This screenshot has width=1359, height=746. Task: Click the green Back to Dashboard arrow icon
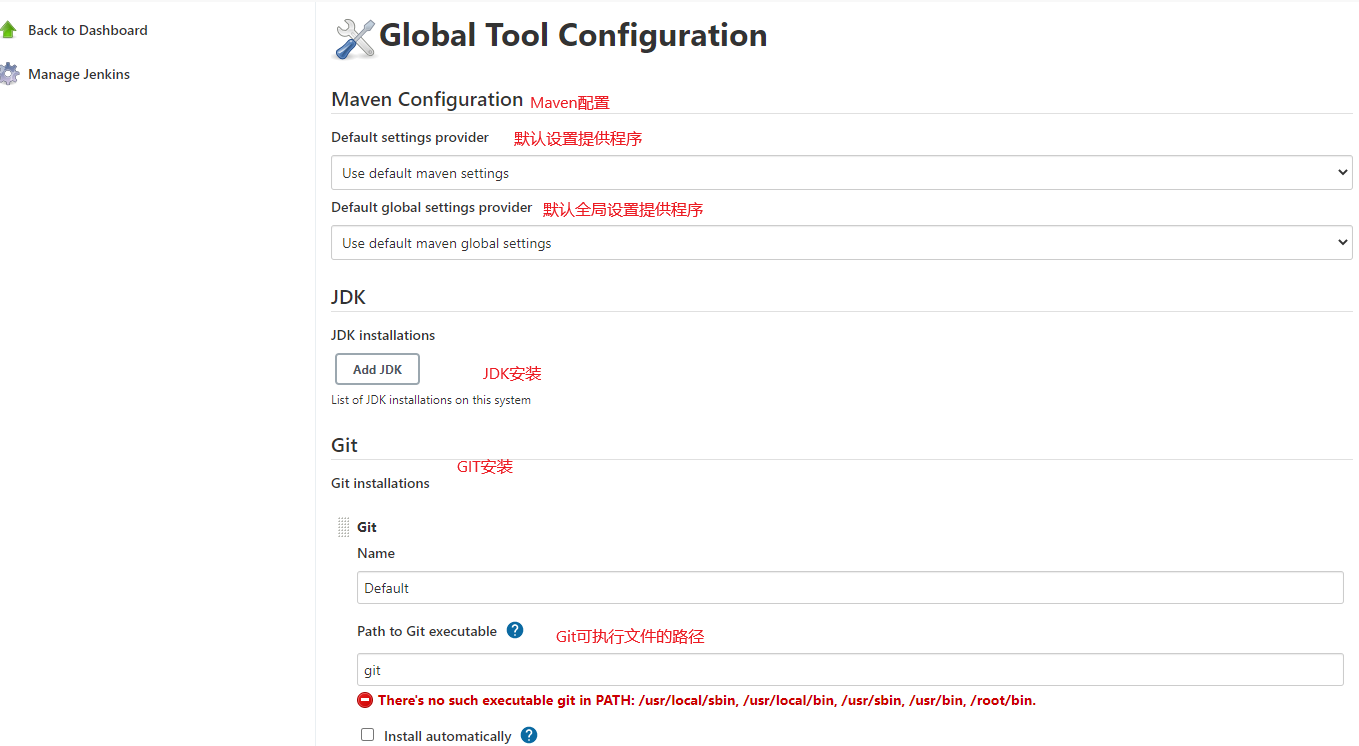11,29
